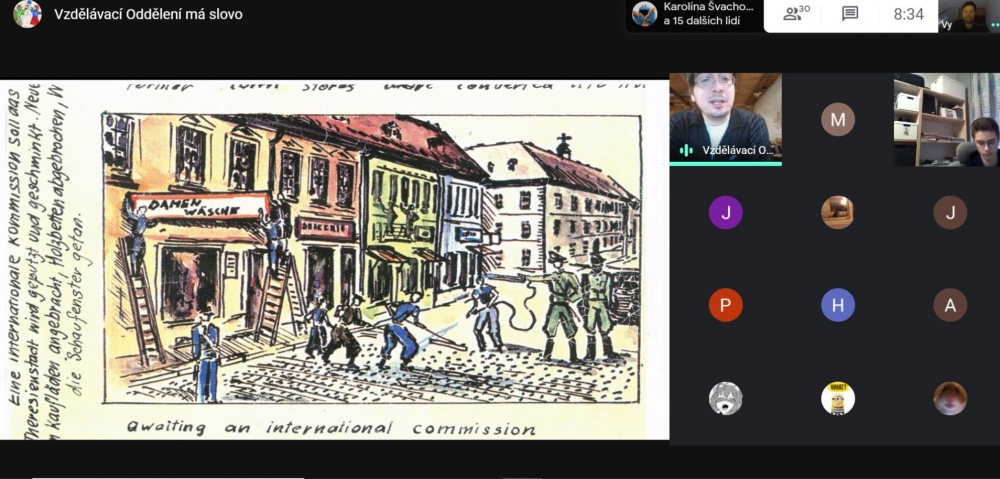The width and height of the screenshot is (1000, 479).
Task: Select the speaking presenter video tile Vzdělávací O...
Action: click(x=725, y=118)
